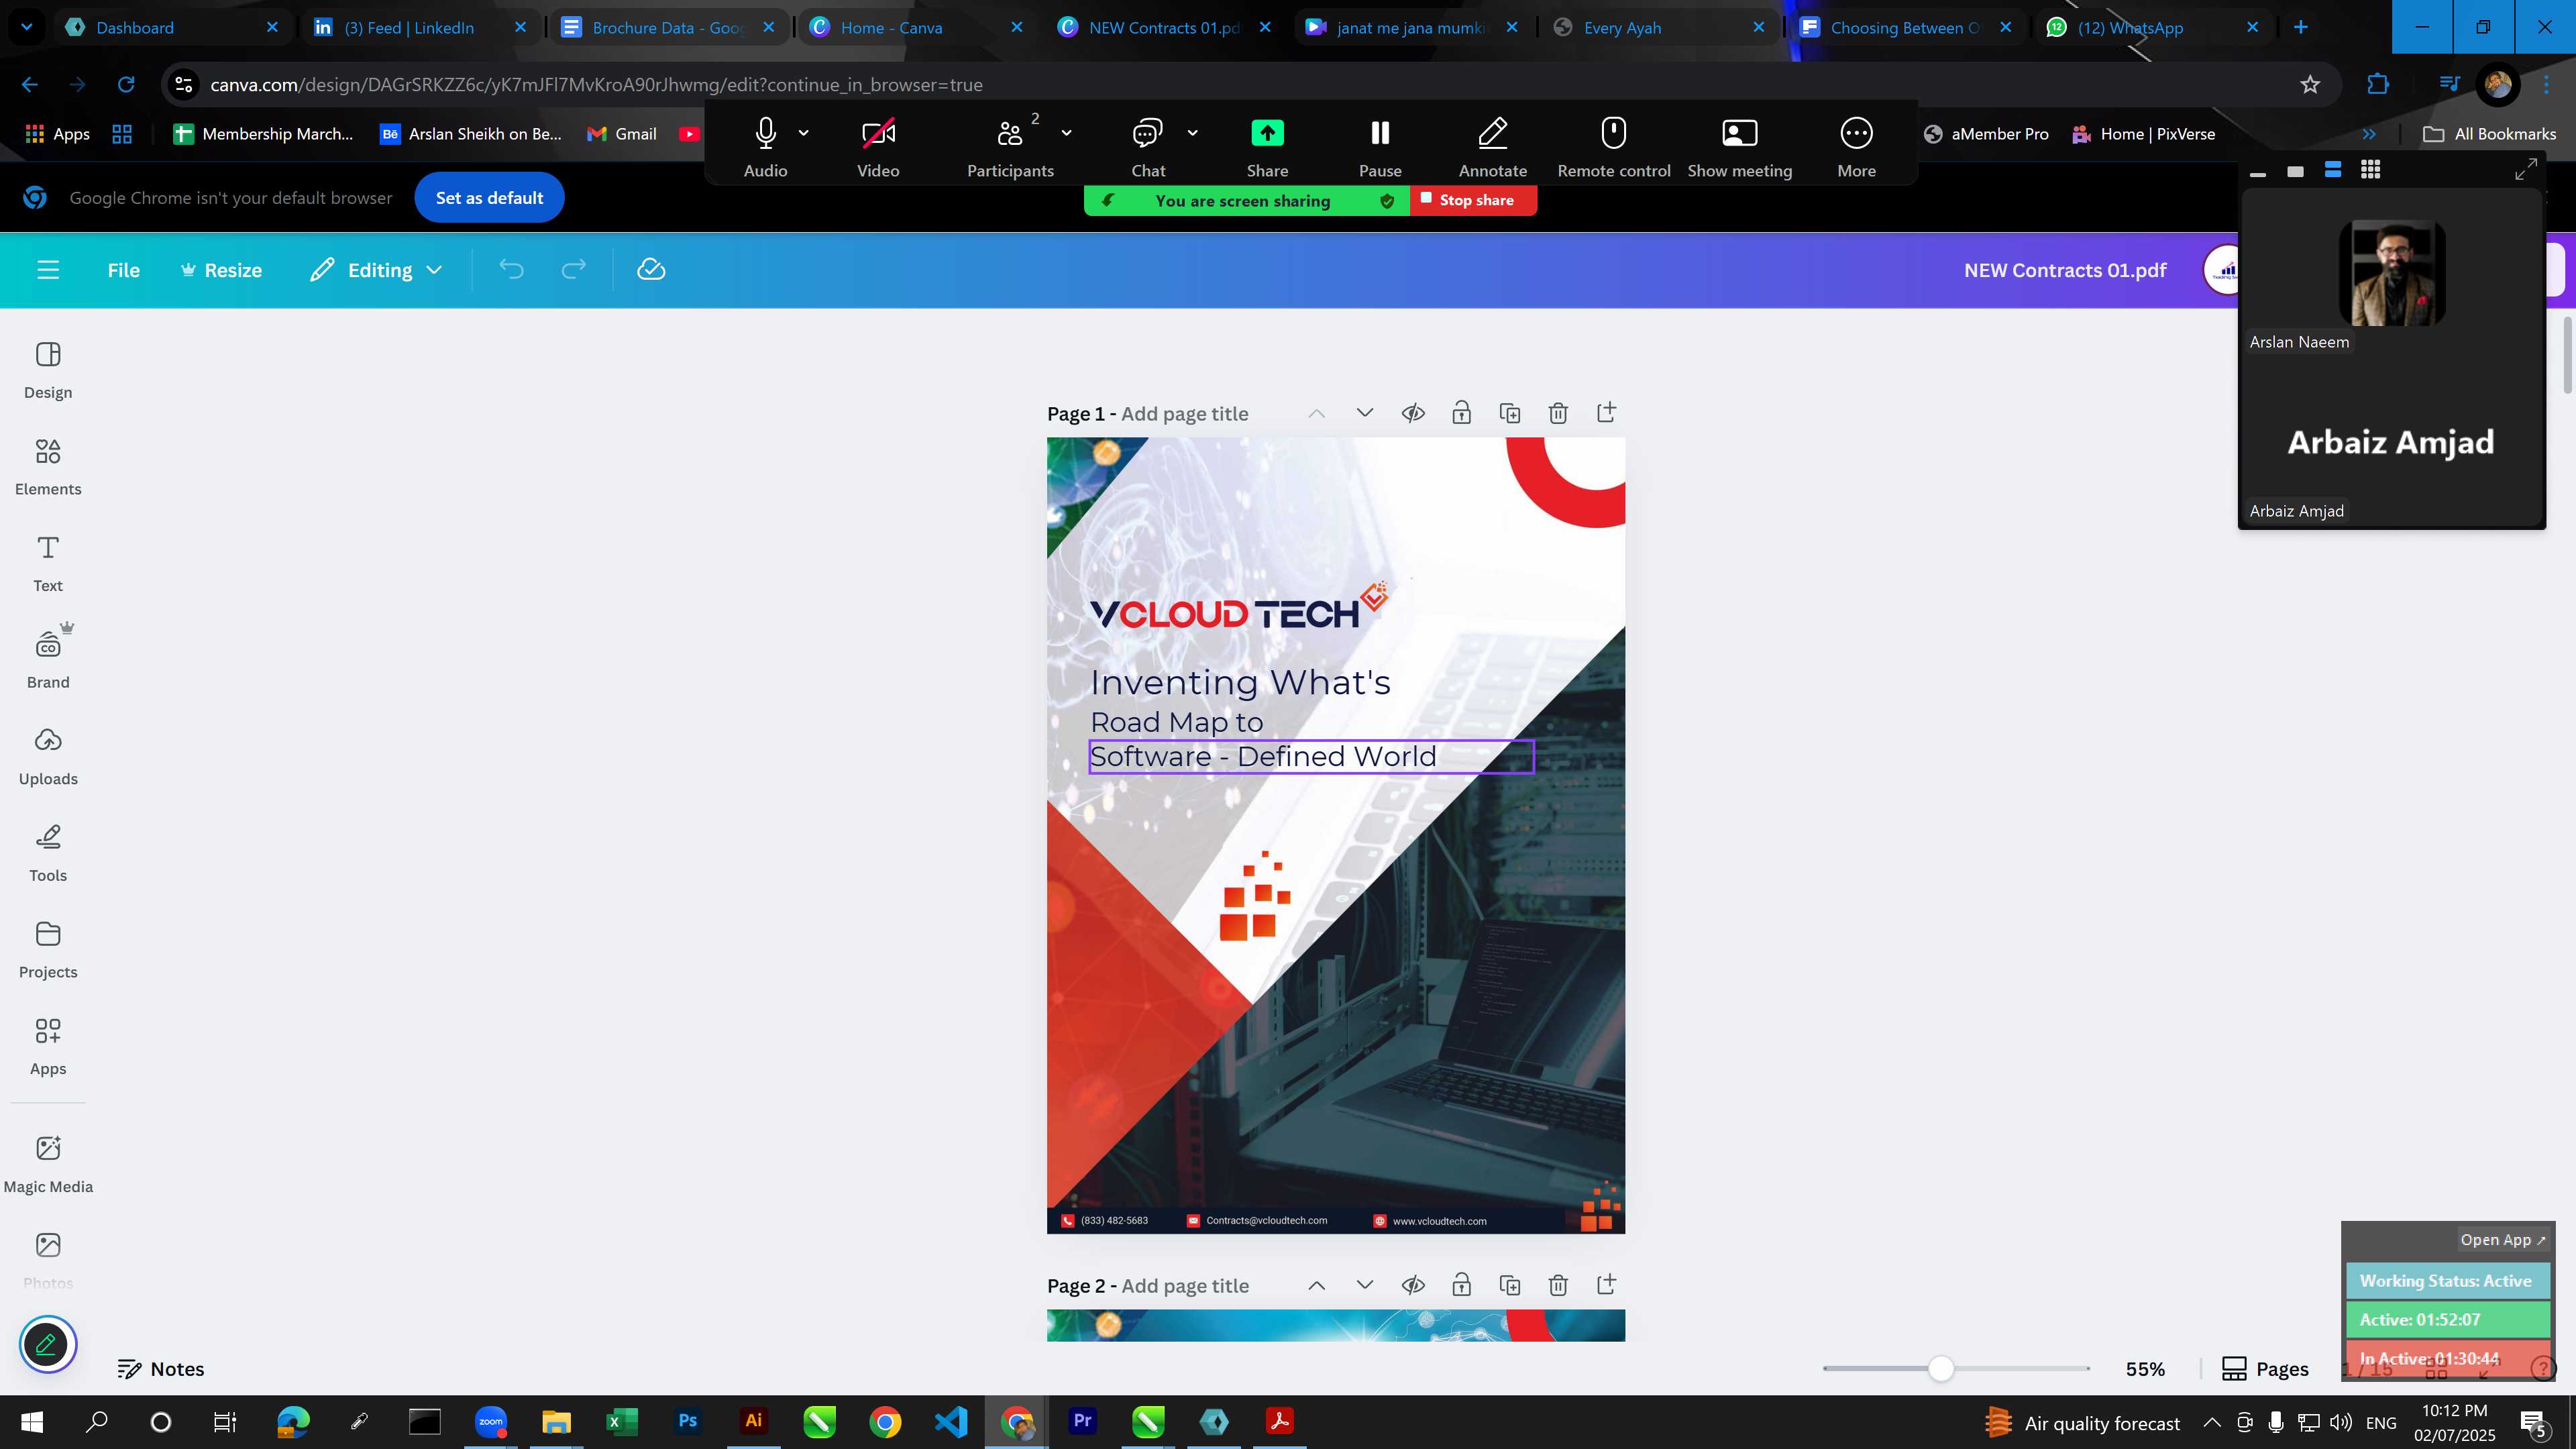Image resolution: width=2576 pixels, height=1449 pixels.
Task: Move Page 2 up with chevron
Action: [1316, 1285]
